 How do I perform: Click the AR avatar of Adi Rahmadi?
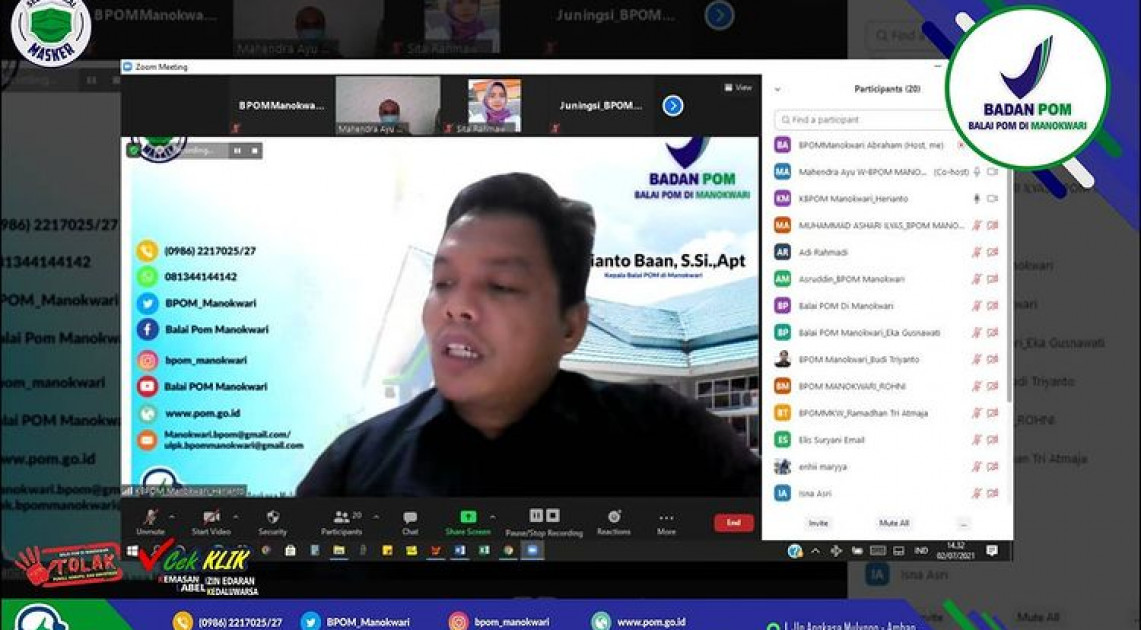tap(782, 252)
